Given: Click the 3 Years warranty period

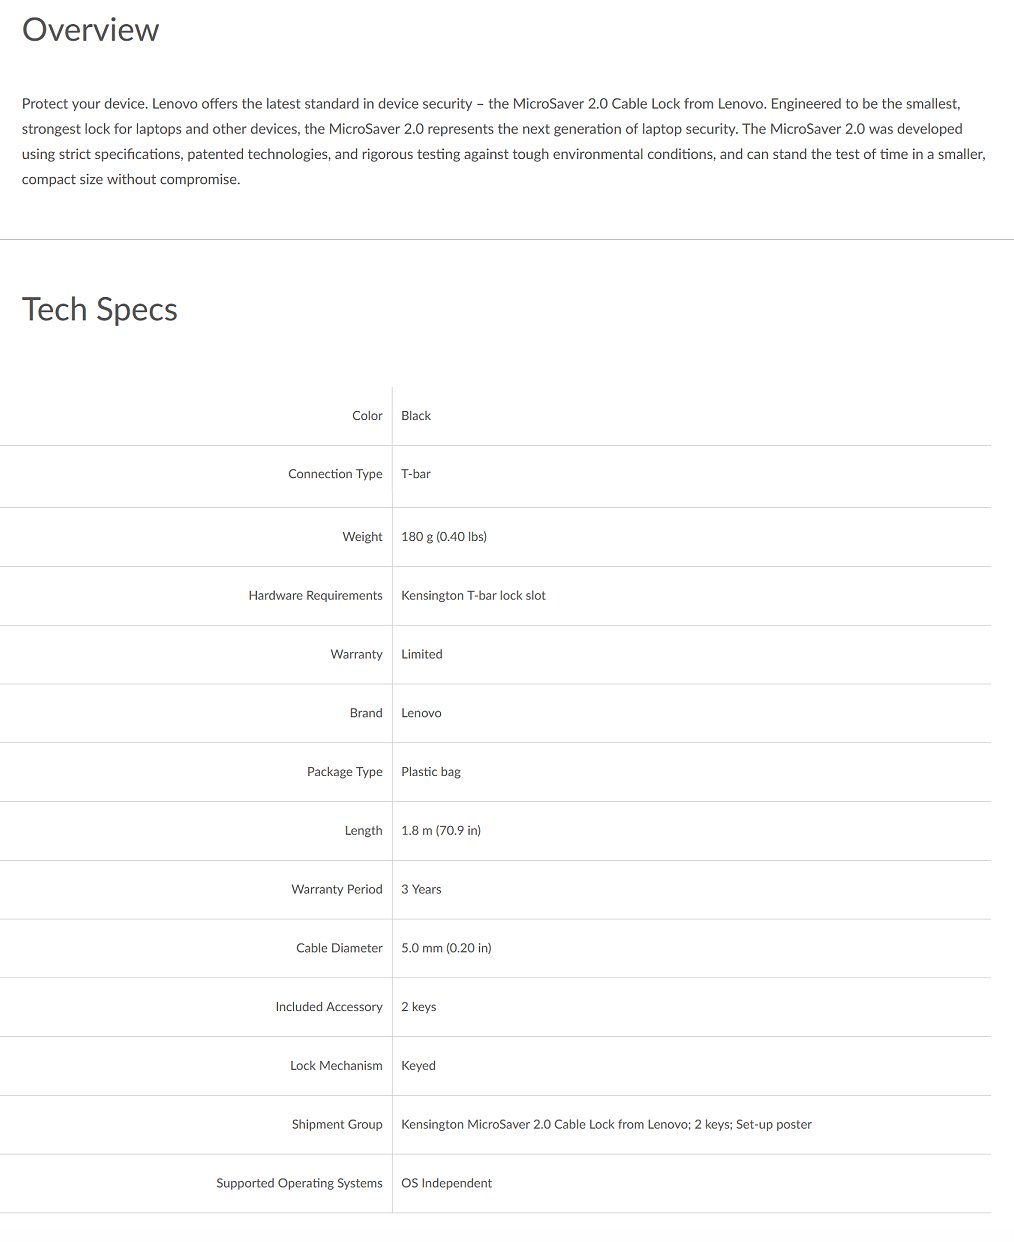Looking at the screenshot, I should (x=421, y=889).
